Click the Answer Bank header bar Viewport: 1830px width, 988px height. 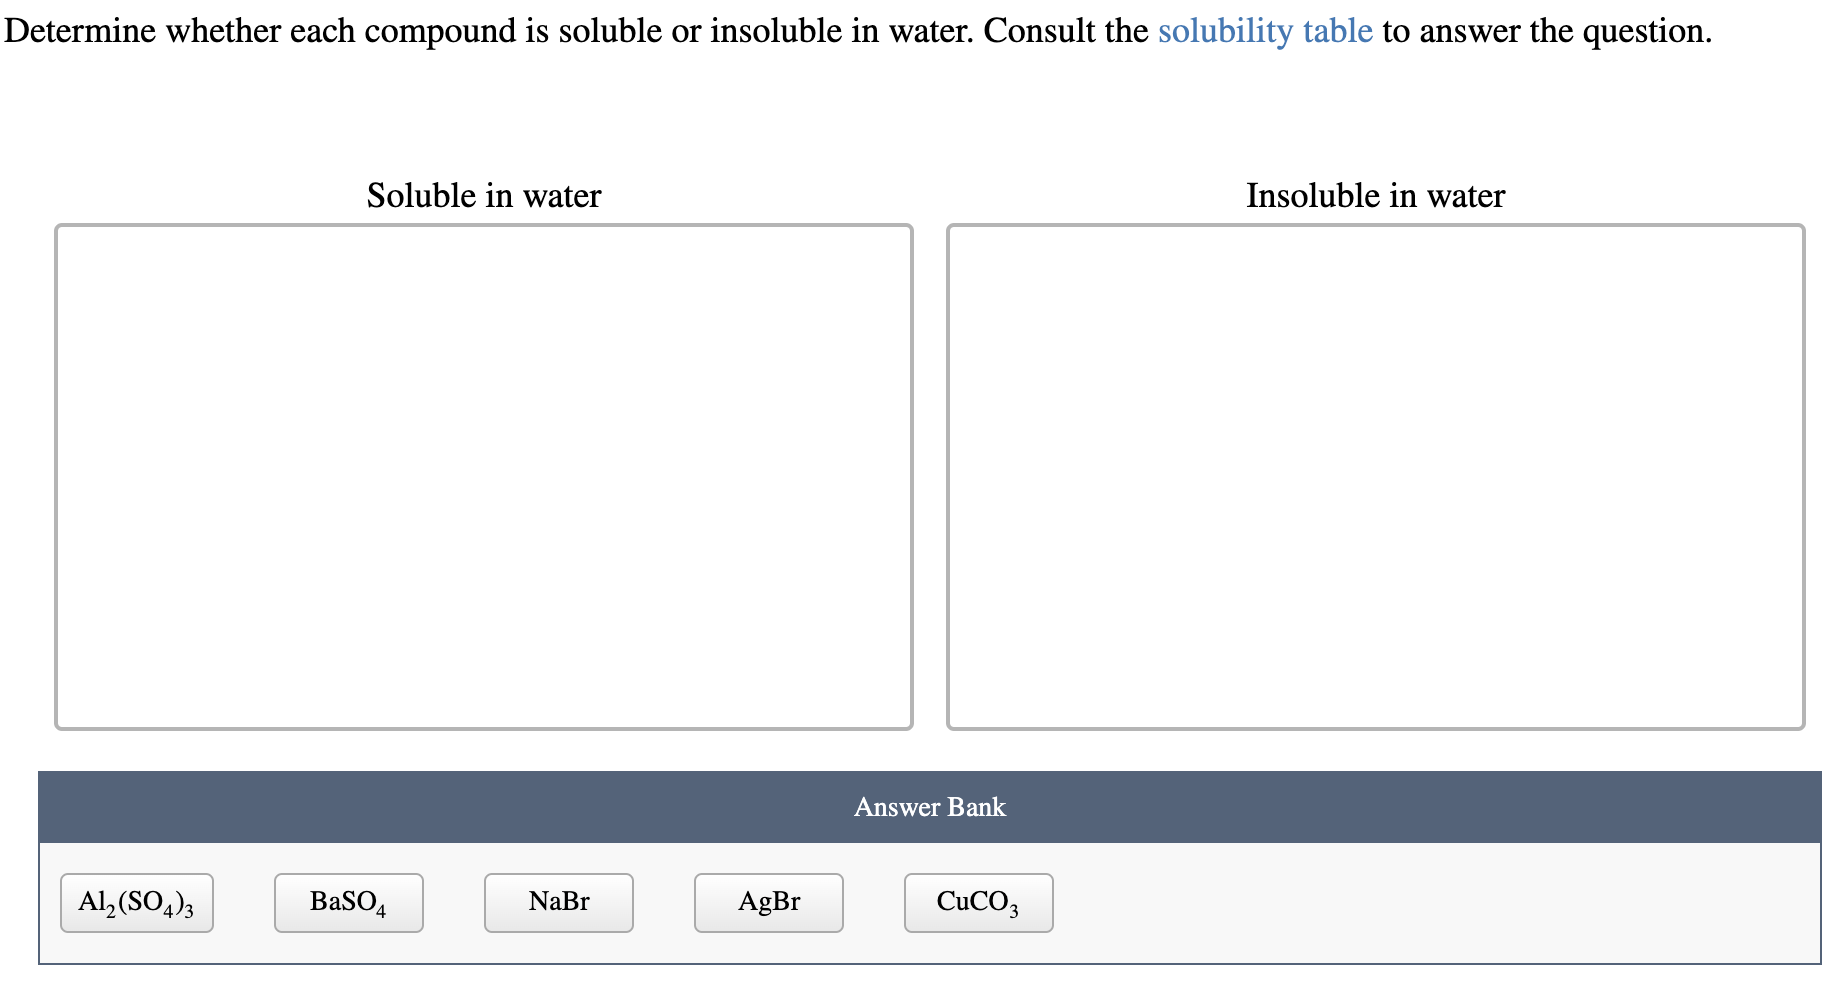pos(929,807)
